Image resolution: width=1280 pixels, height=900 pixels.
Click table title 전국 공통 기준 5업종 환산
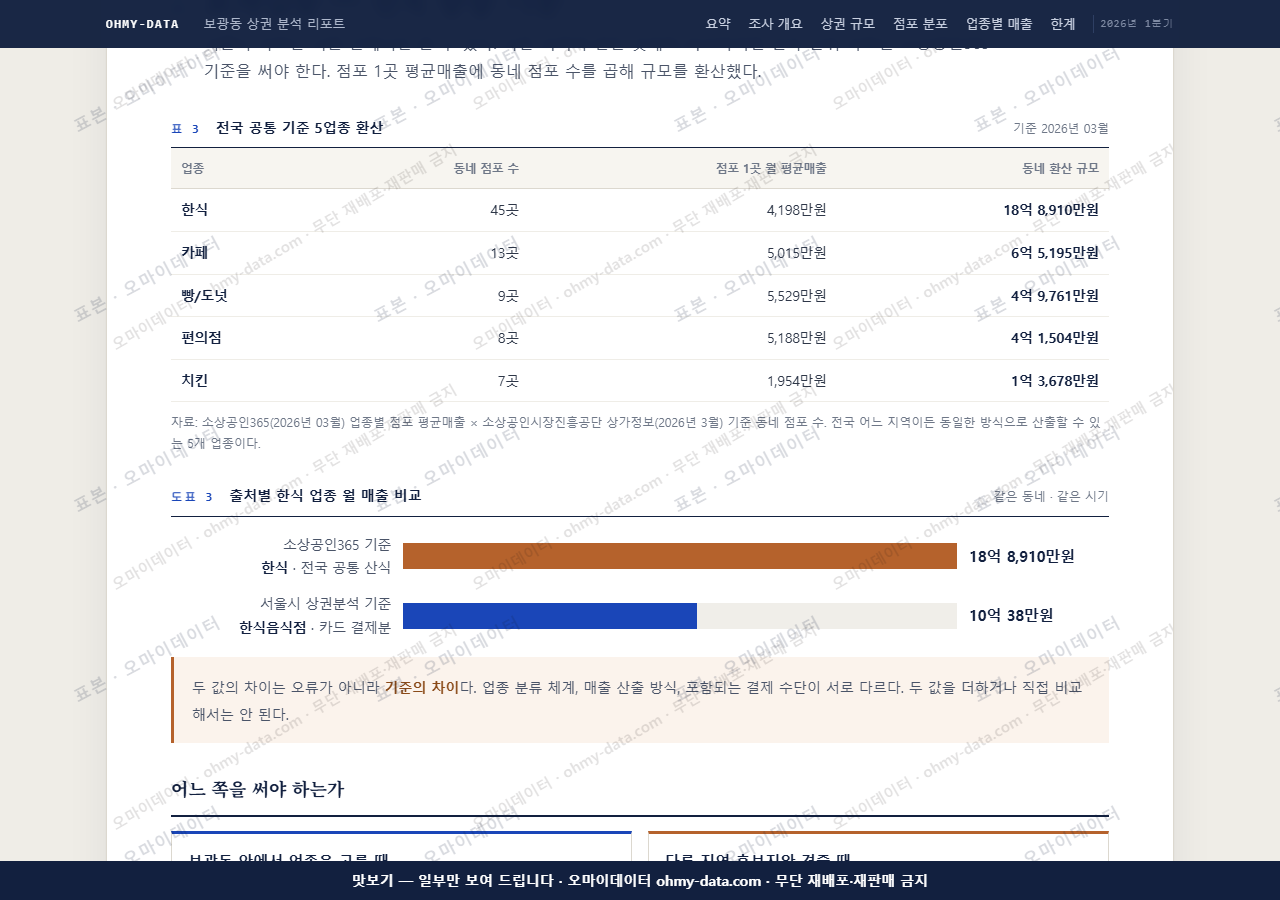[x=299, y=128]
